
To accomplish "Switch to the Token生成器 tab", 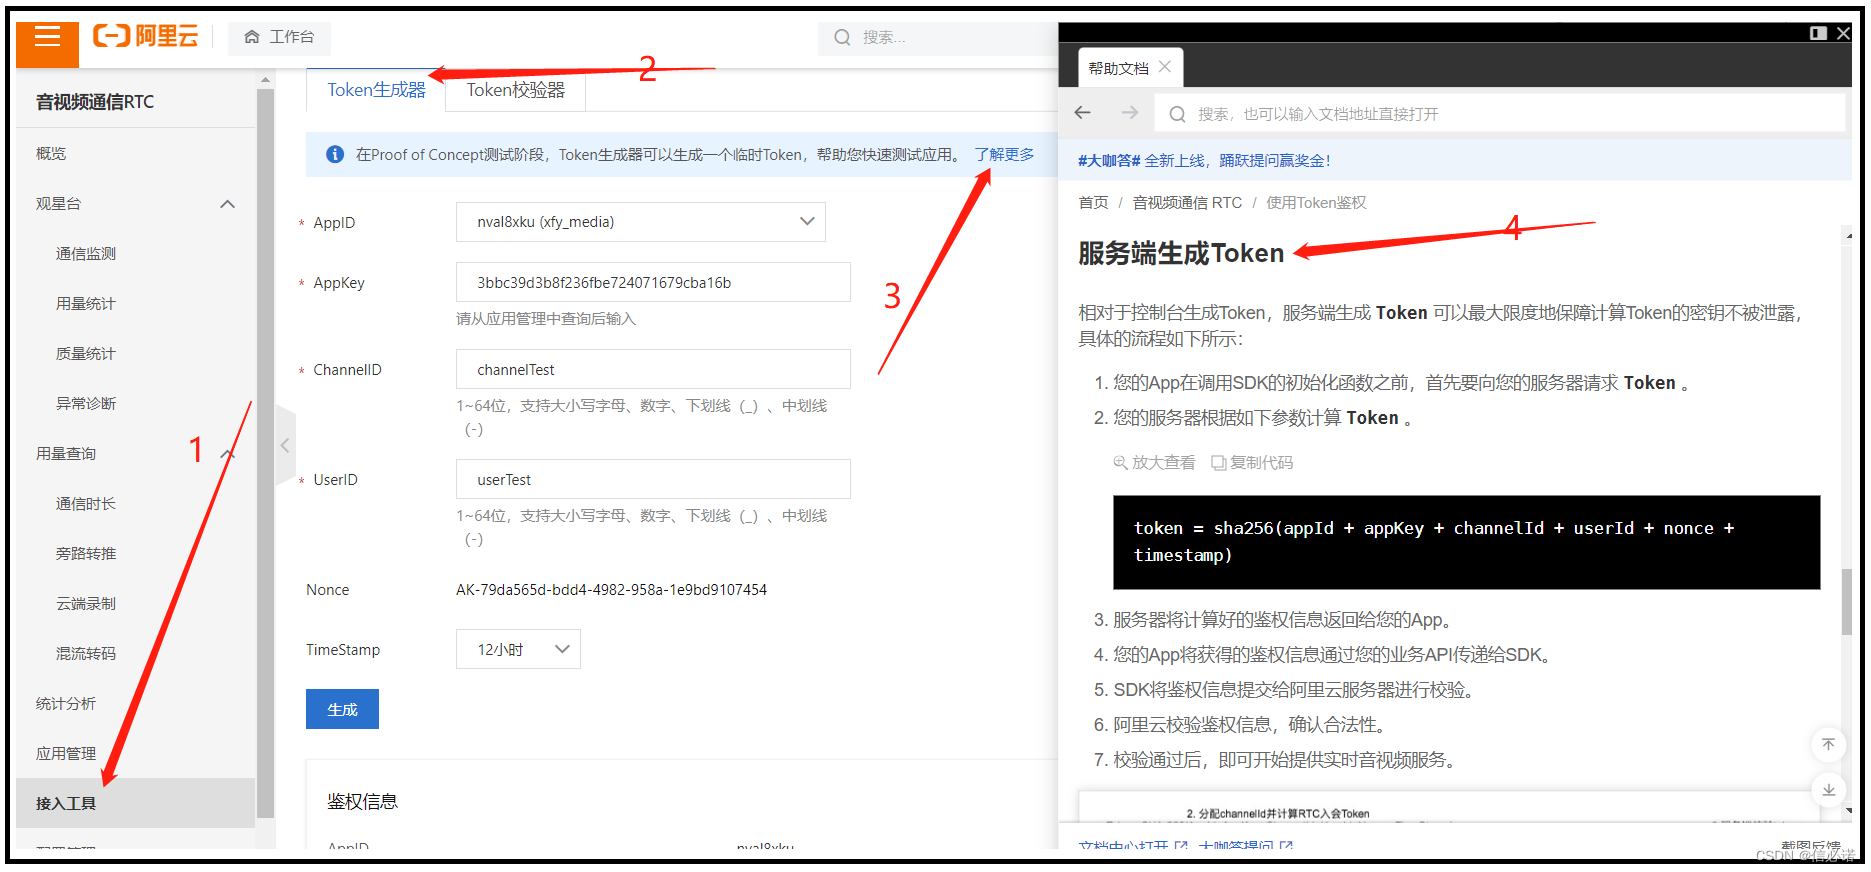I will (376, 90).
